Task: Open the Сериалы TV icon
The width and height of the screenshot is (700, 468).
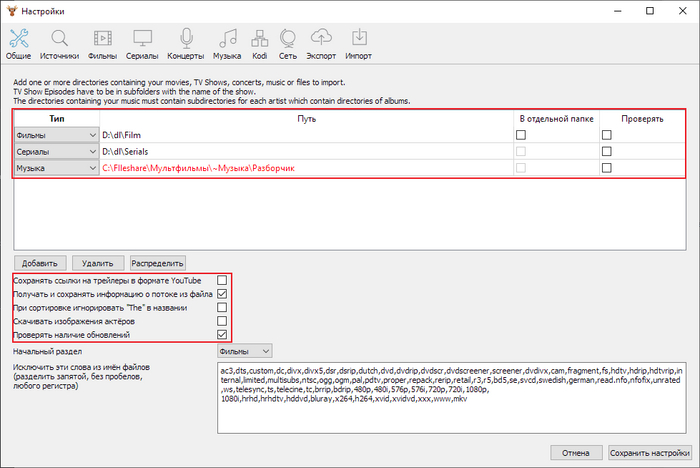Action: (x=143, y=42)
